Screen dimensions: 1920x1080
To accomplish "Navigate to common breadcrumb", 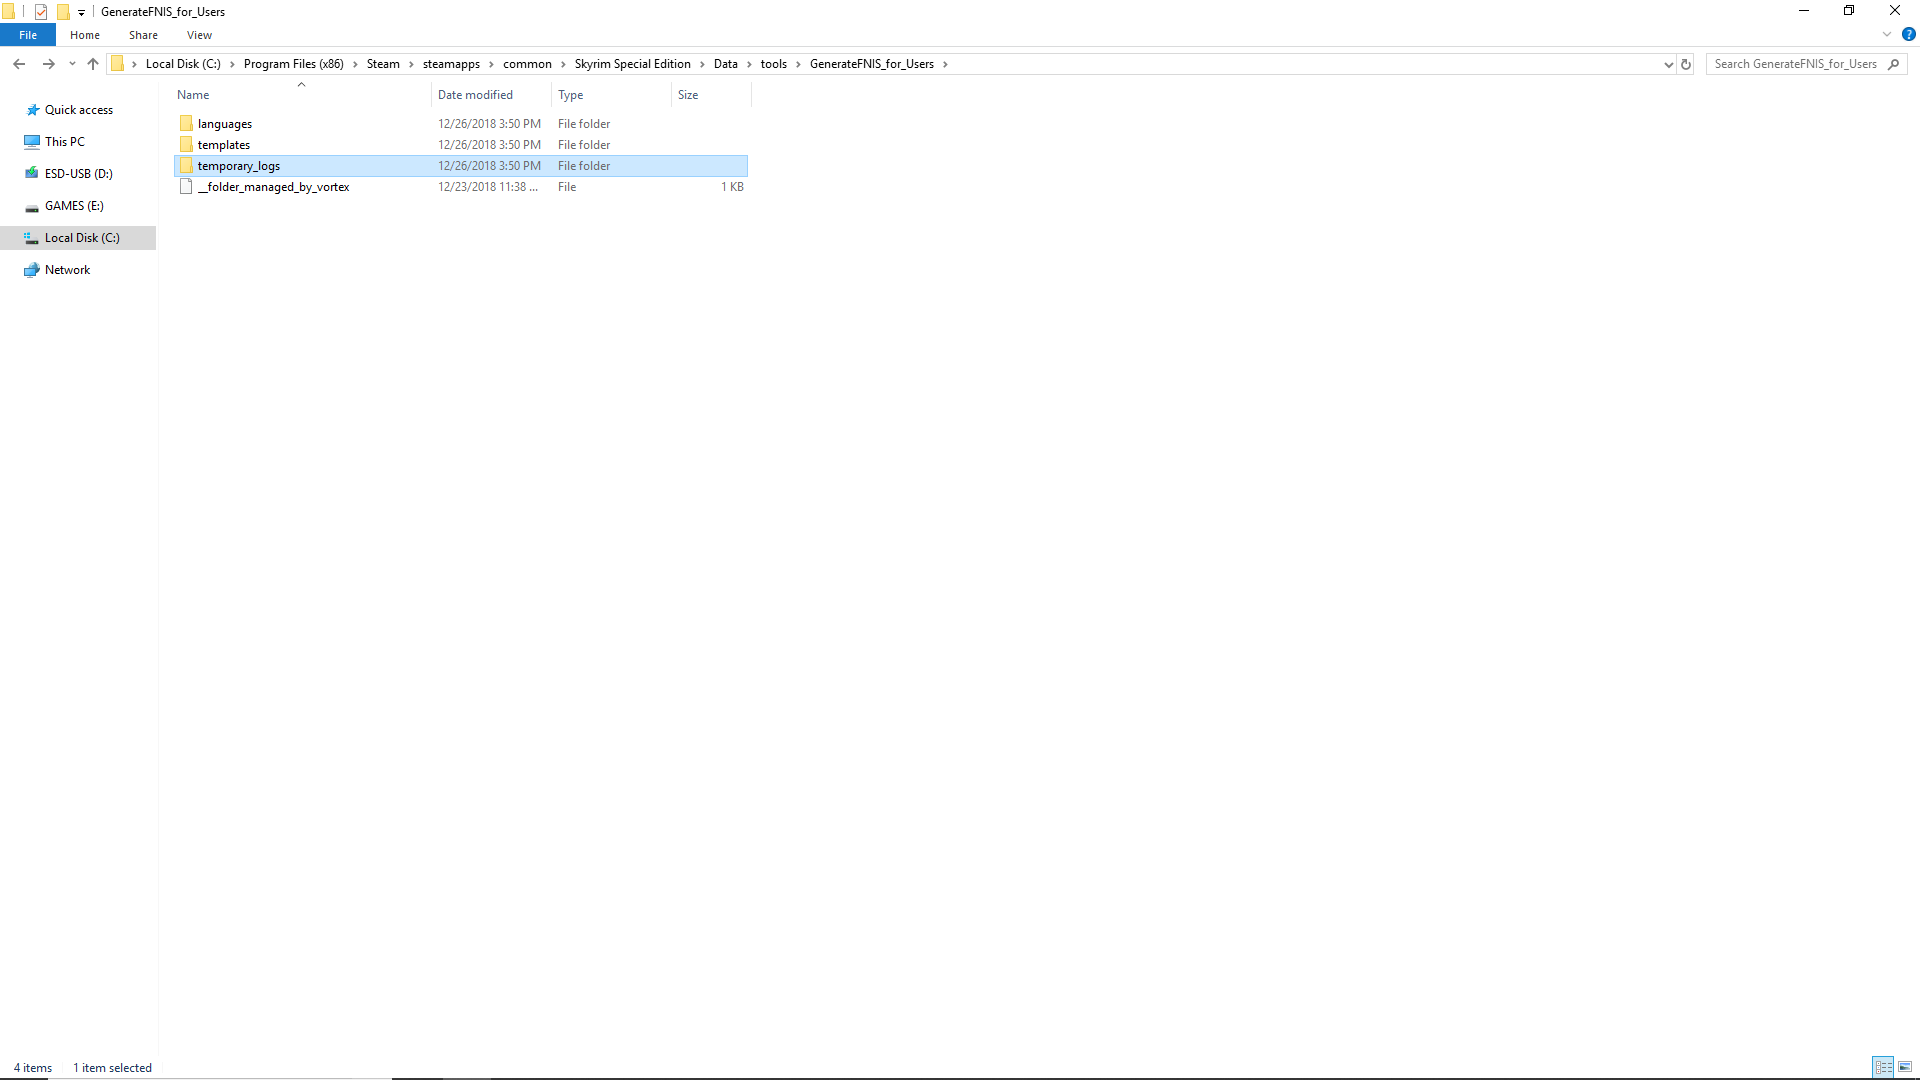I will click(527, 64).
